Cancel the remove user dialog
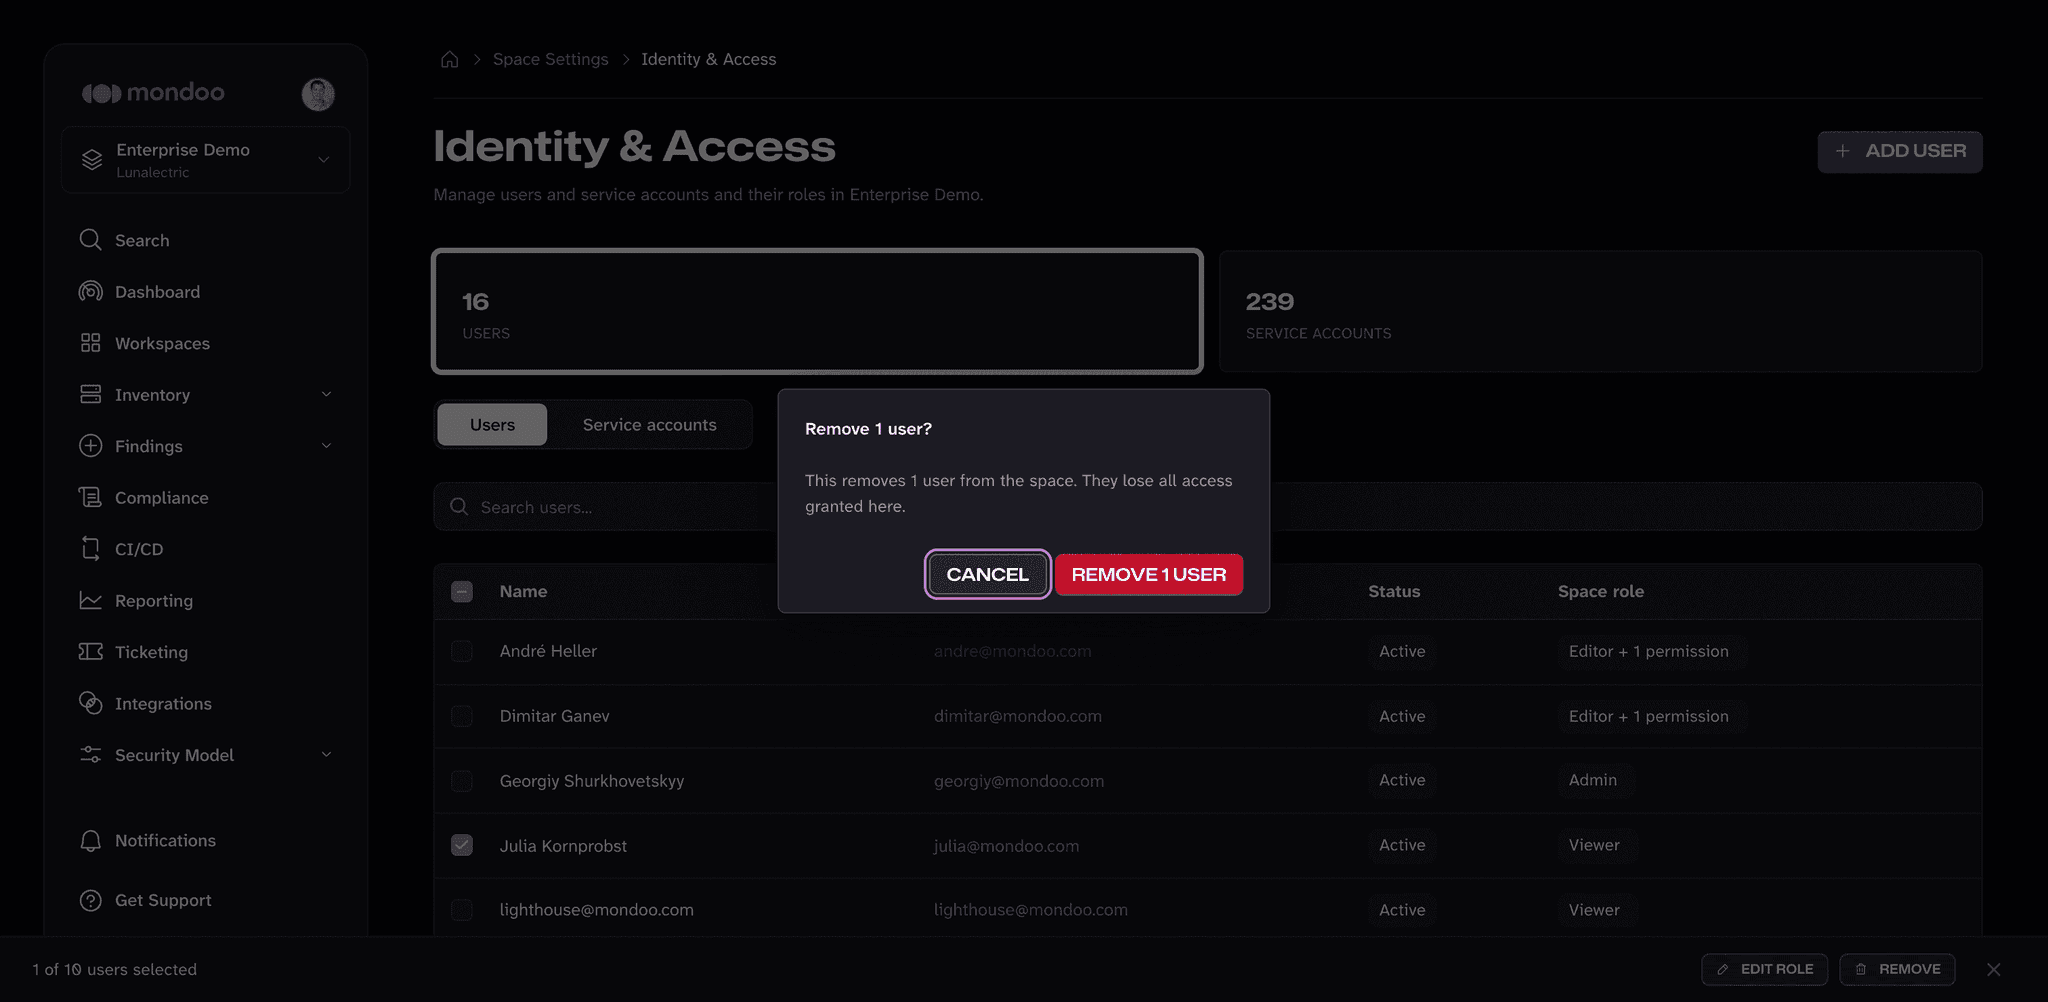 tap(987, 574)
